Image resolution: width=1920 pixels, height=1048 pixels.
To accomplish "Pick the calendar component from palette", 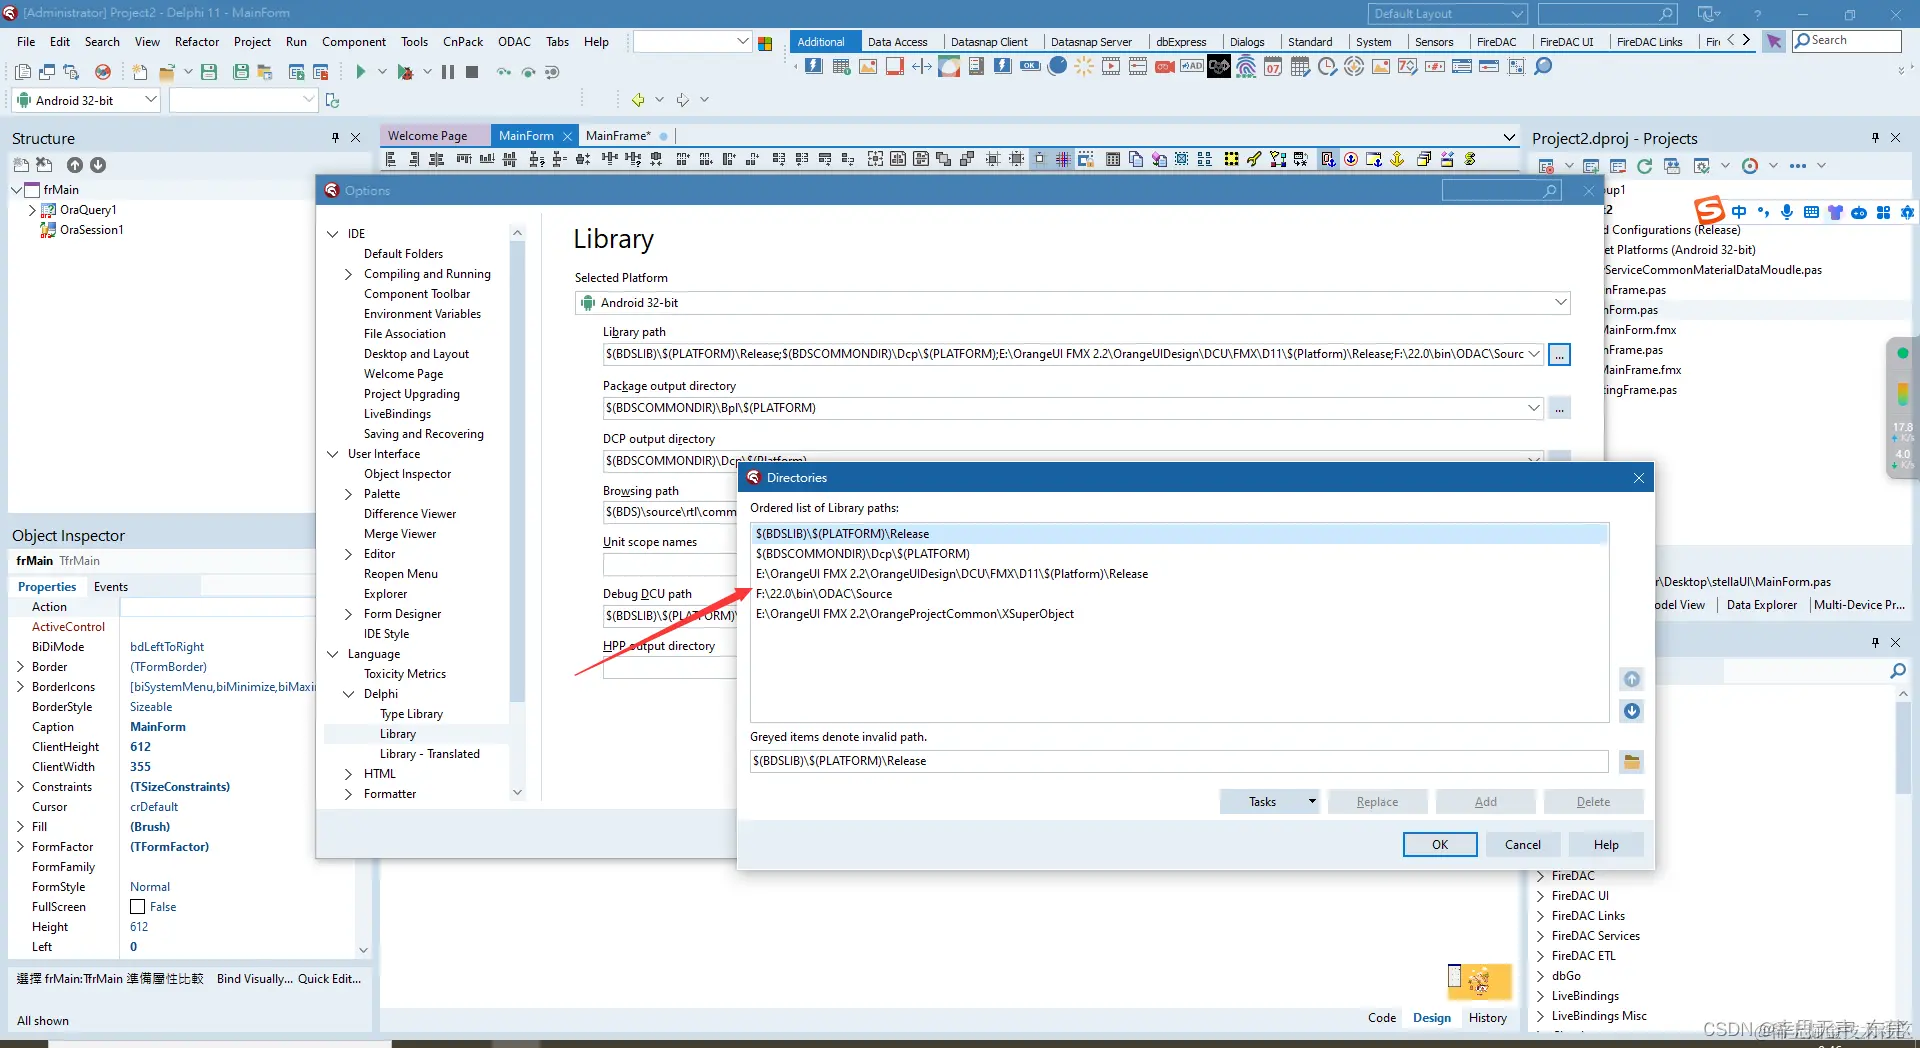I will click(x=1273, y=67).
